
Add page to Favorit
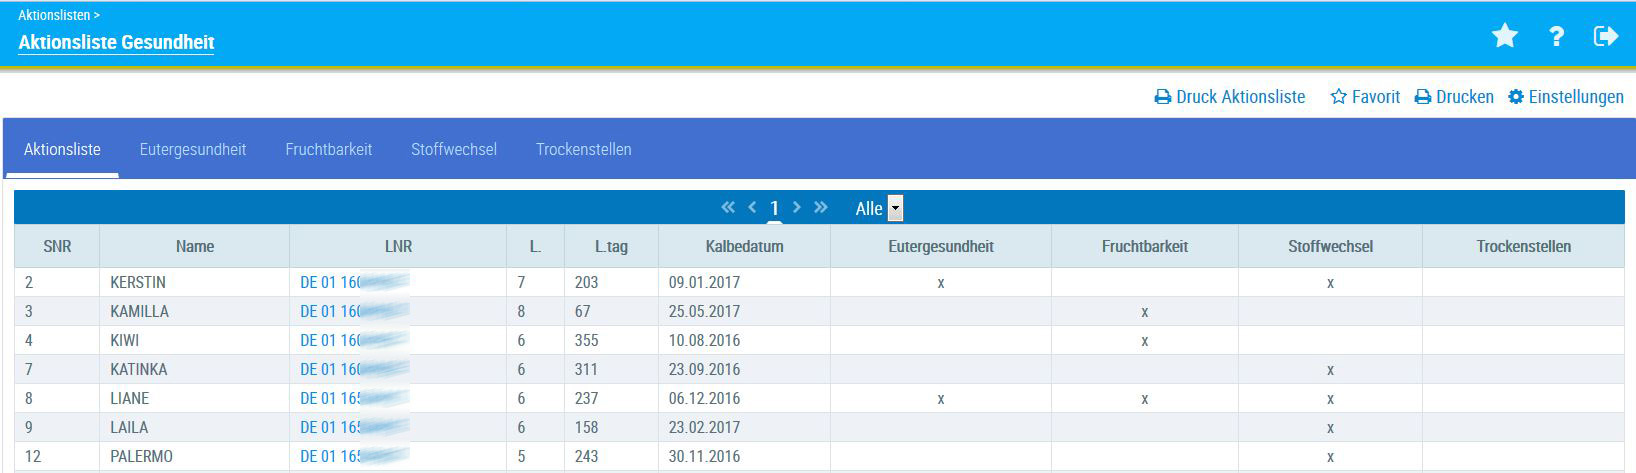coord(1365,97)
